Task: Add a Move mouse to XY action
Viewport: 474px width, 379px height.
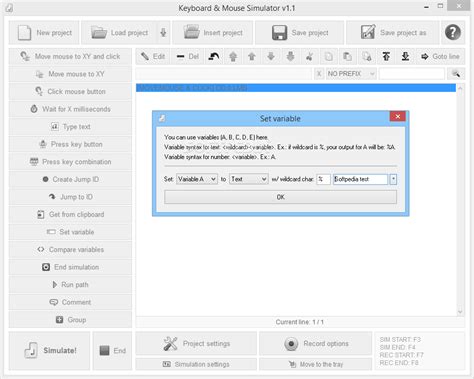Action: (x=70, y=74)
